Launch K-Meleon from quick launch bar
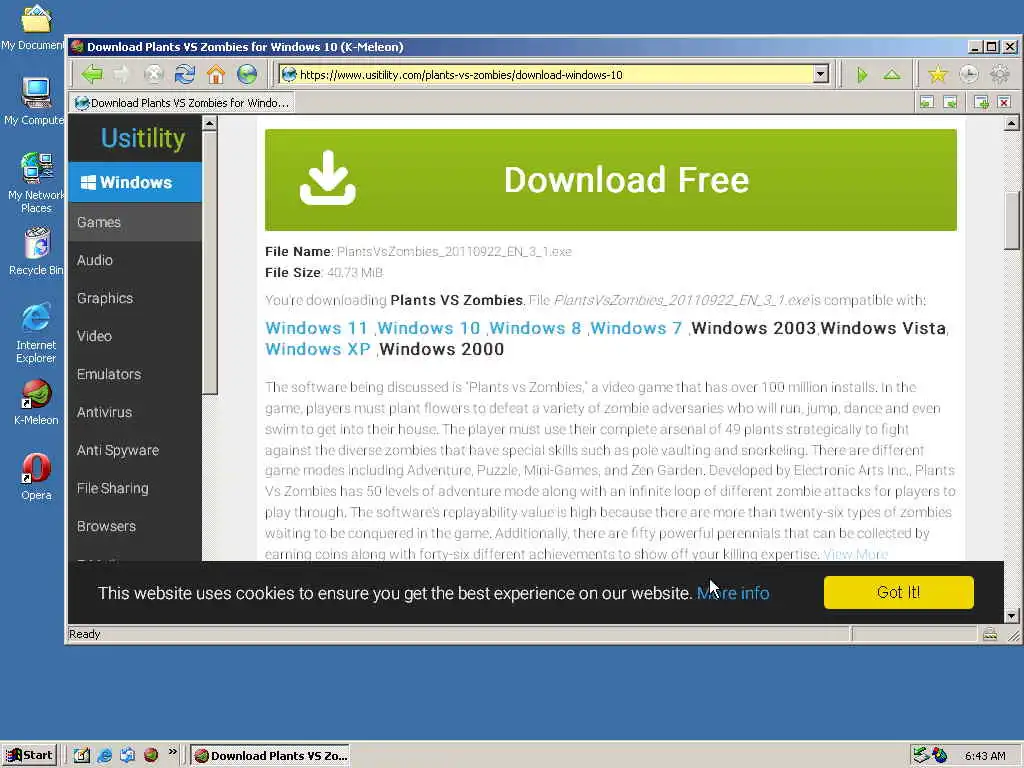The width and height of the screenshot is (1024, 768). pos(151,756)
